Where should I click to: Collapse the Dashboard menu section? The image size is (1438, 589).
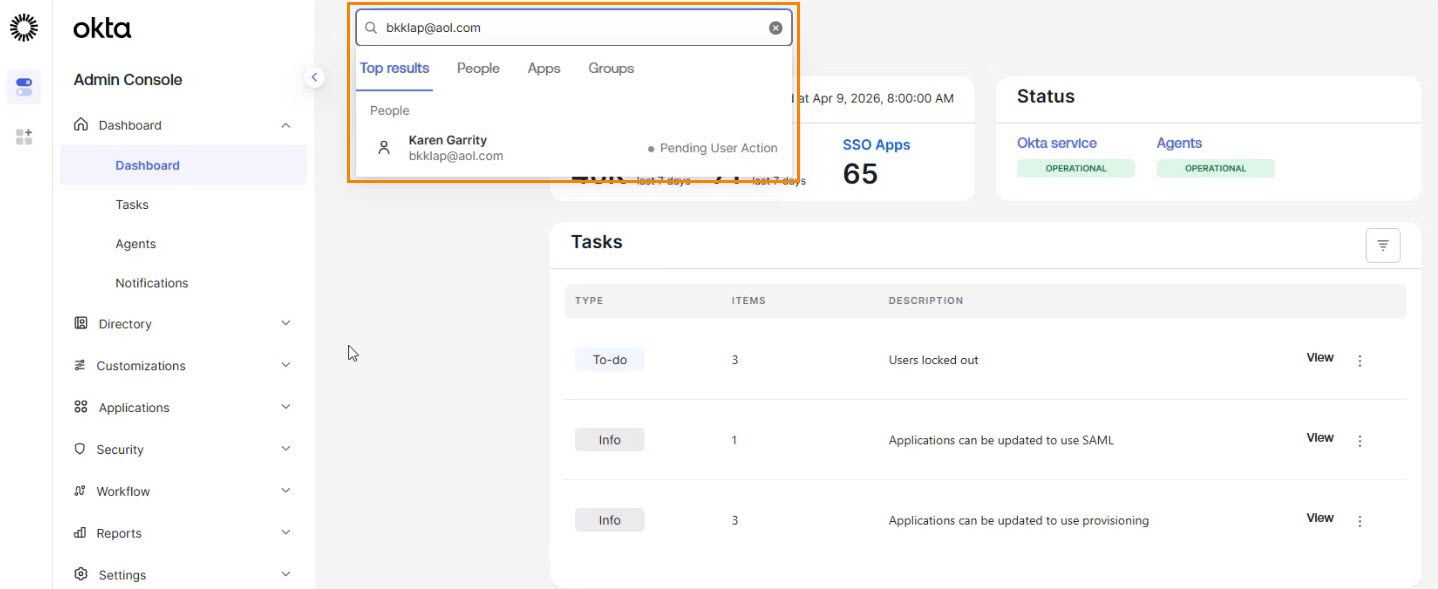tap(285, 126)
